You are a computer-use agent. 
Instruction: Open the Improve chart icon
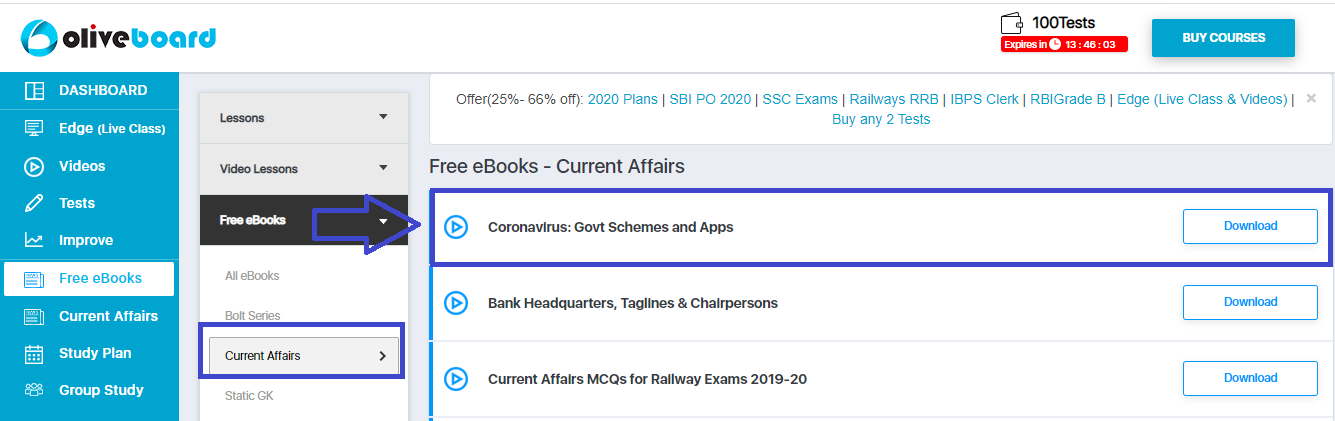(34, 240)
